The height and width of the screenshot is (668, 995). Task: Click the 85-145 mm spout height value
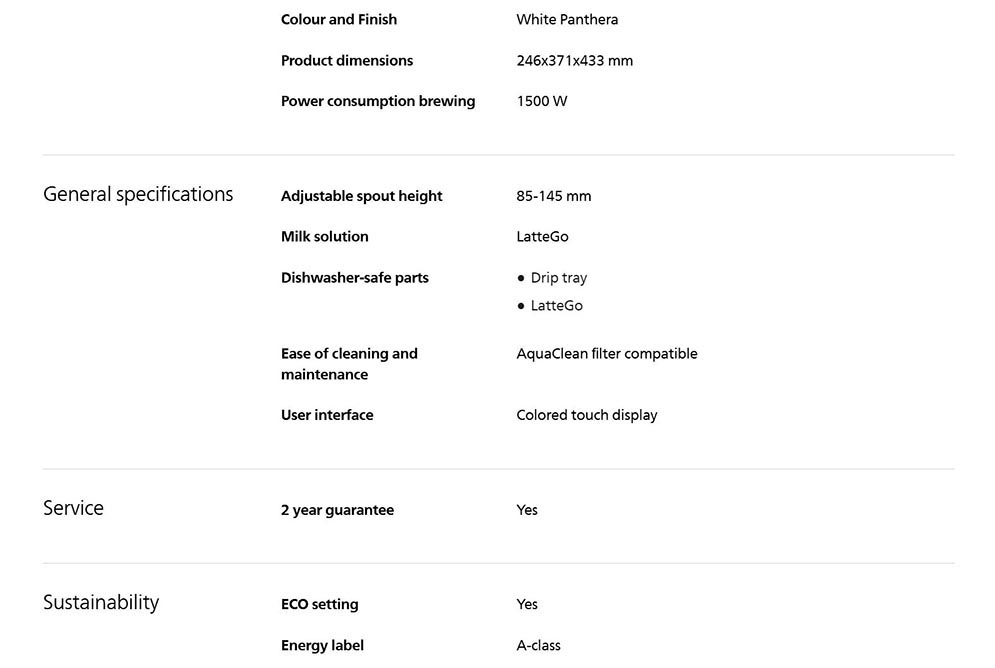click(x=554, y=196)
